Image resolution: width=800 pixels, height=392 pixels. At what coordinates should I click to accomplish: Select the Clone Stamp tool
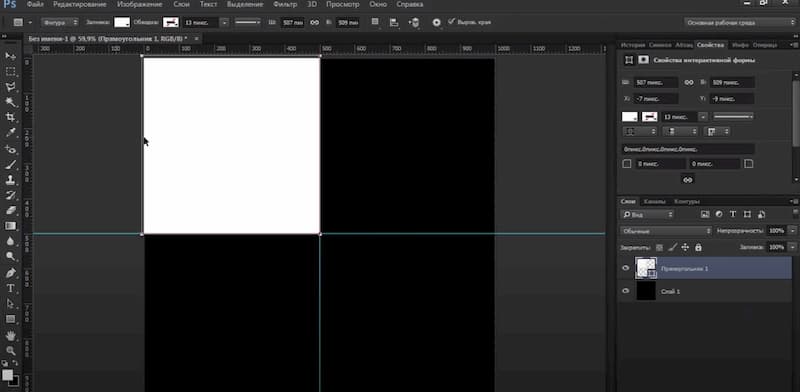point(10,180)
